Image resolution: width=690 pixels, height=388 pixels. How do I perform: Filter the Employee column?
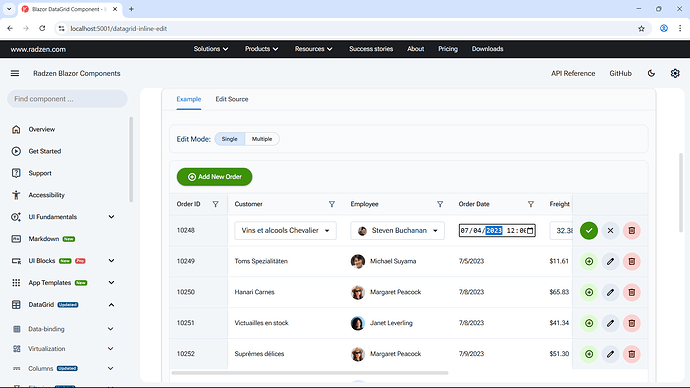pos(440,204)
